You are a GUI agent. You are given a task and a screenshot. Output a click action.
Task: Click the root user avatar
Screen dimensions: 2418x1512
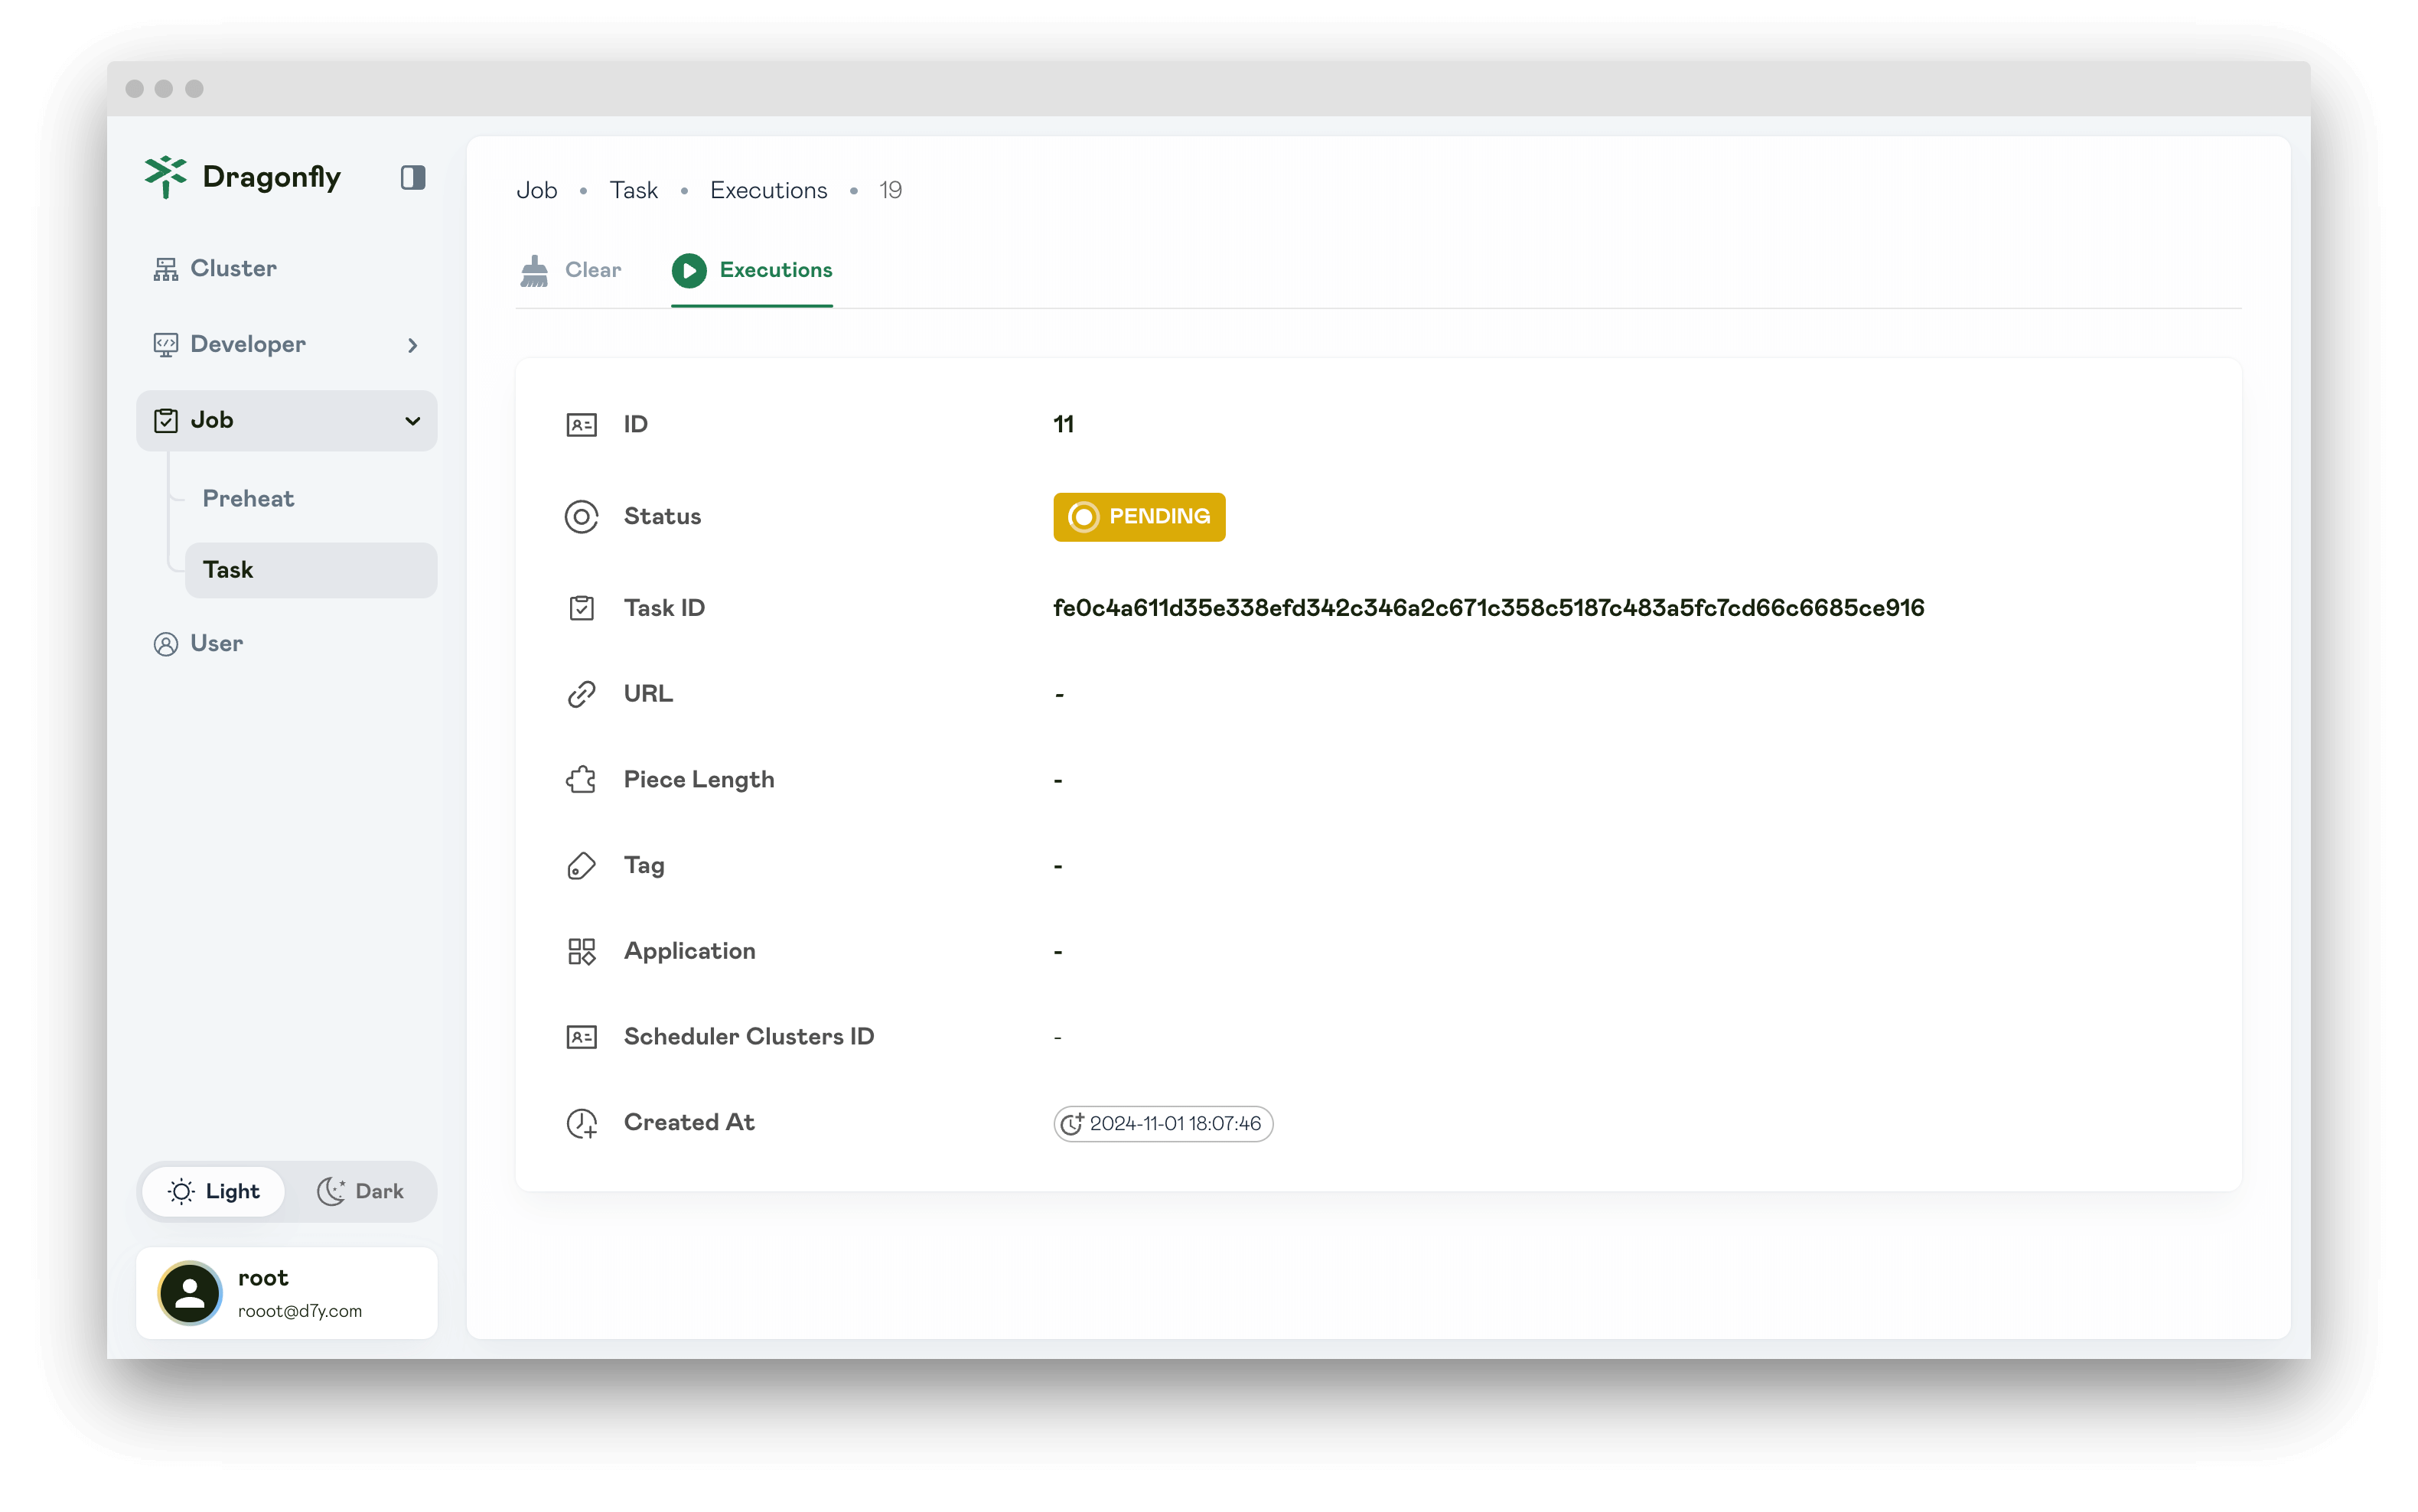point(190,1293)
